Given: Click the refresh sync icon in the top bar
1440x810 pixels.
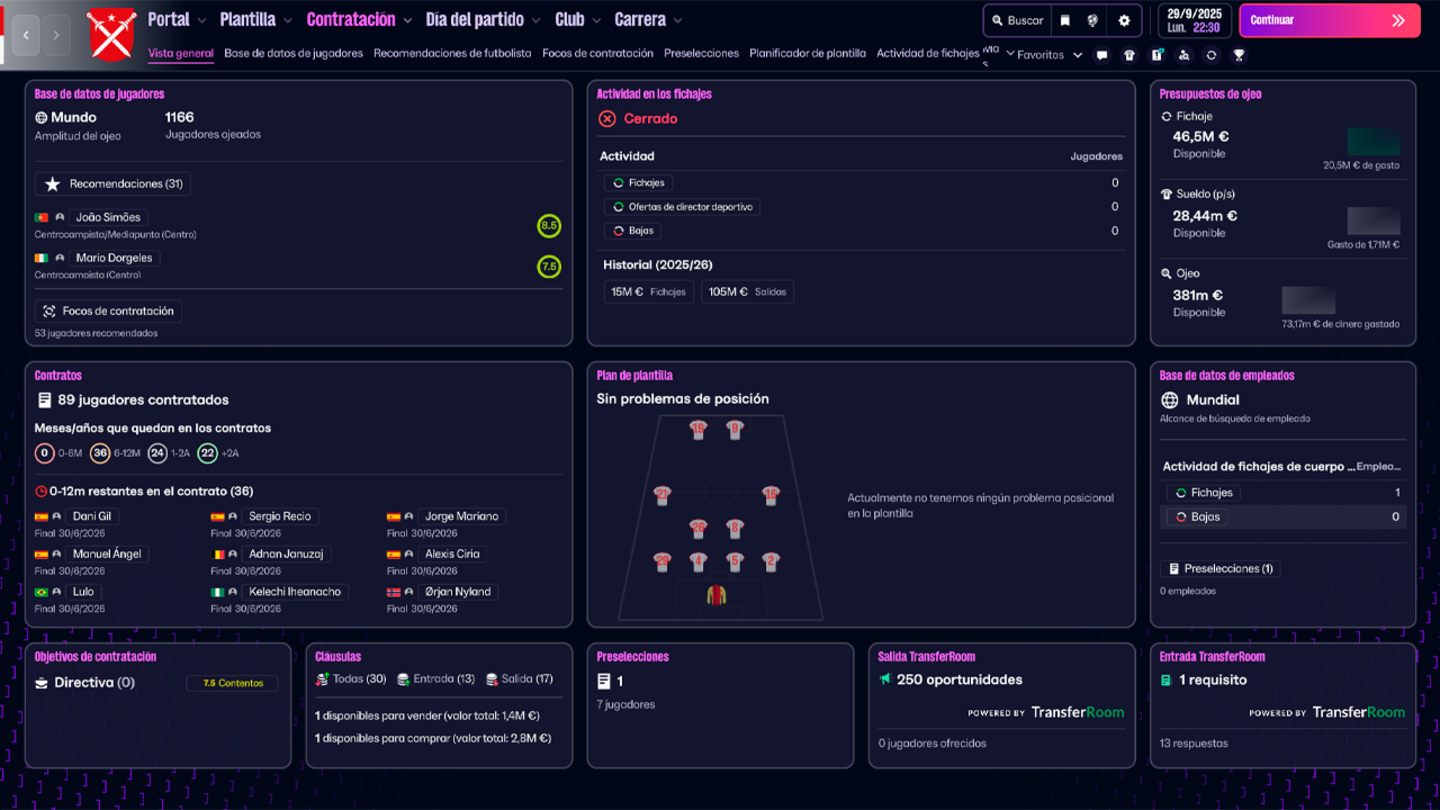Looking at the screenshot, I should click(1211, 55).
